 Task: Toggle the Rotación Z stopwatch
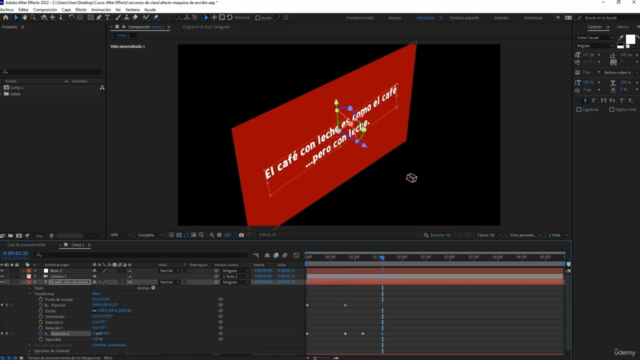point(41,333)
